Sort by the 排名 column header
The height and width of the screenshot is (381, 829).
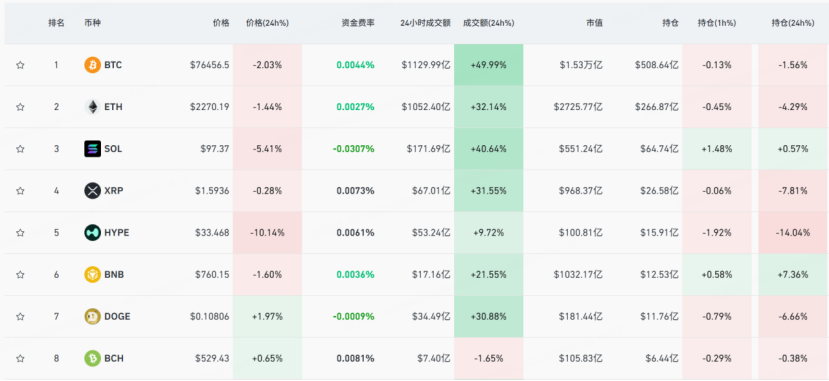56,23
